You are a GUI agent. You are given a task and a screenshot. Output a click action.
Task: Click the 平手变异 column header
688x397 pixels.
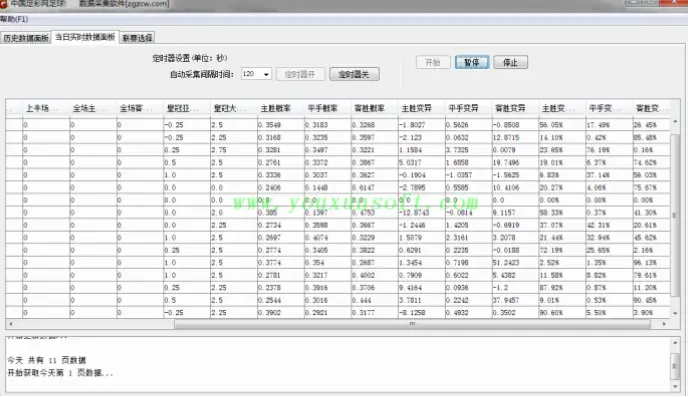click(x=468, y=108)
